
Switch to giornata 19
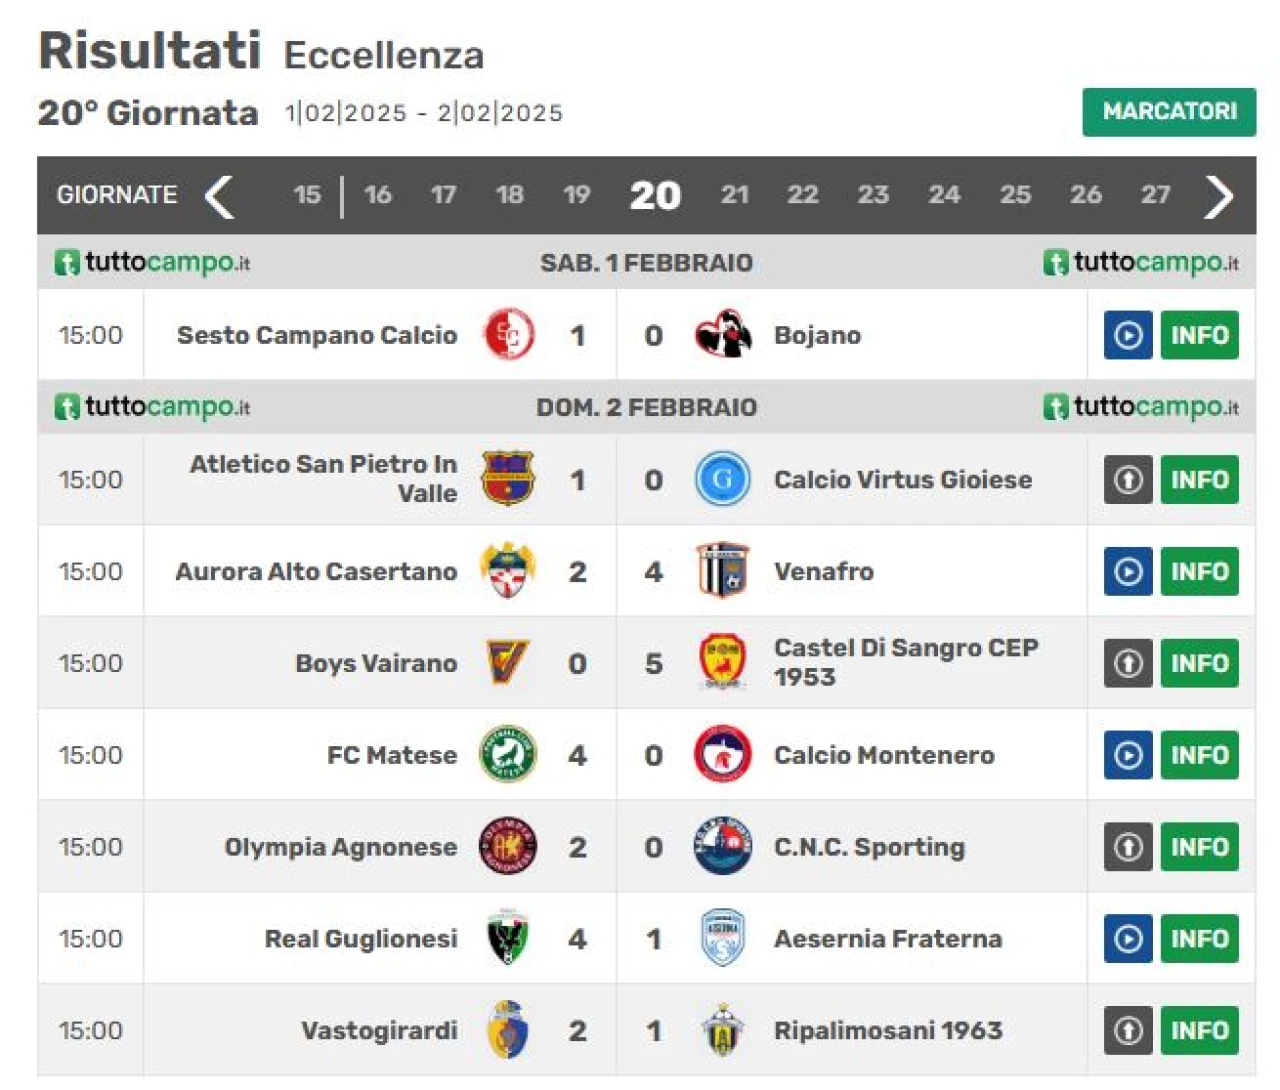(x=577, y=195)
